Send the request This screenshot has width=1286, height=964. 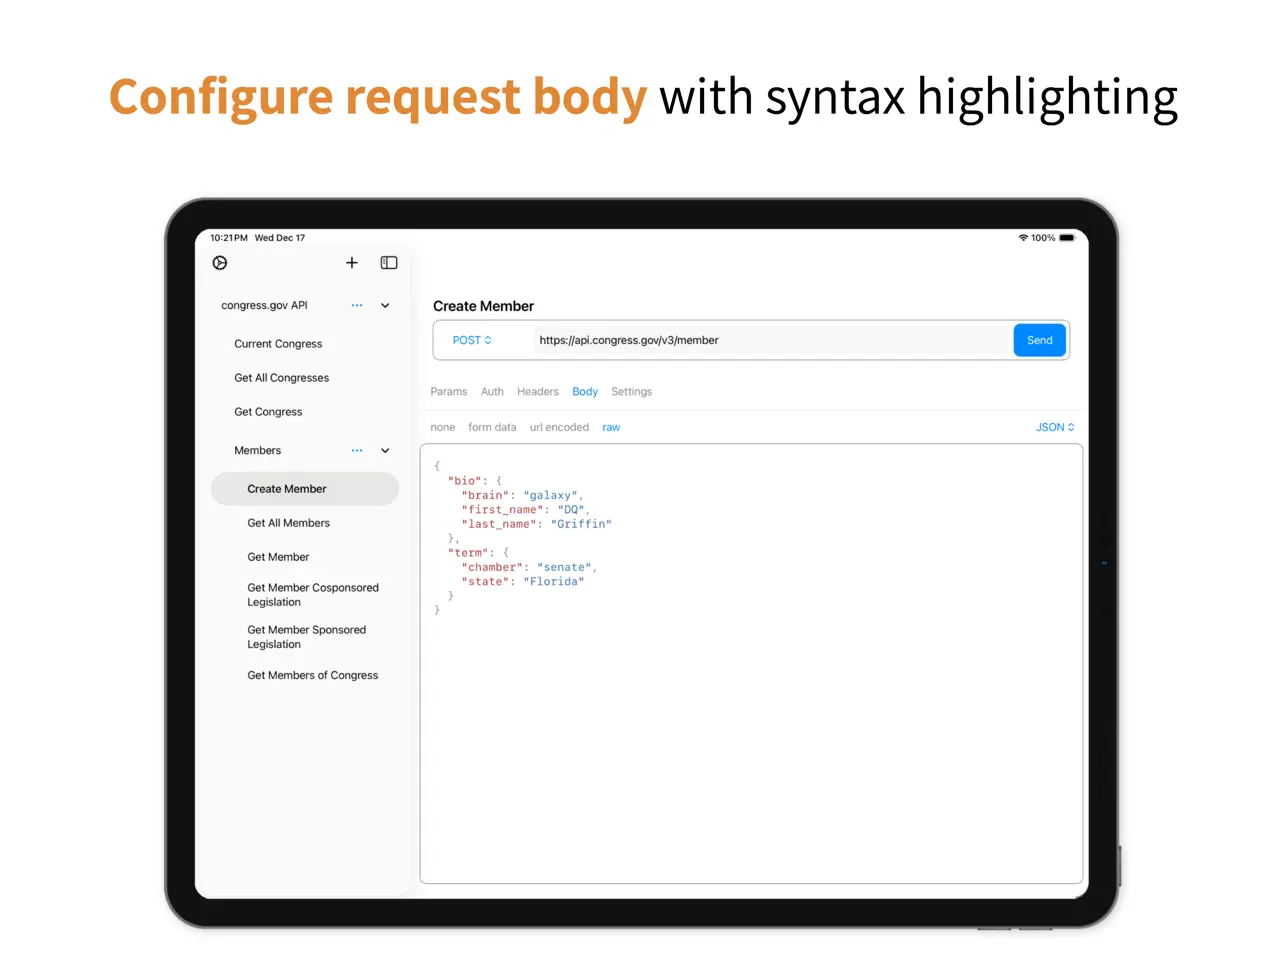click(1040, 340)
